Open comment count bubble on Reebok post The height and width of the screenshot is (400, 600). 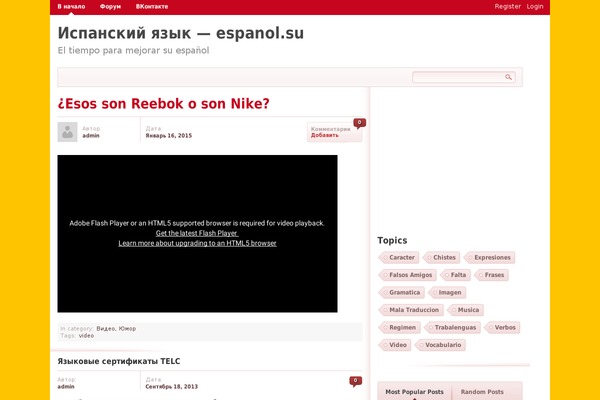[359, 122]
